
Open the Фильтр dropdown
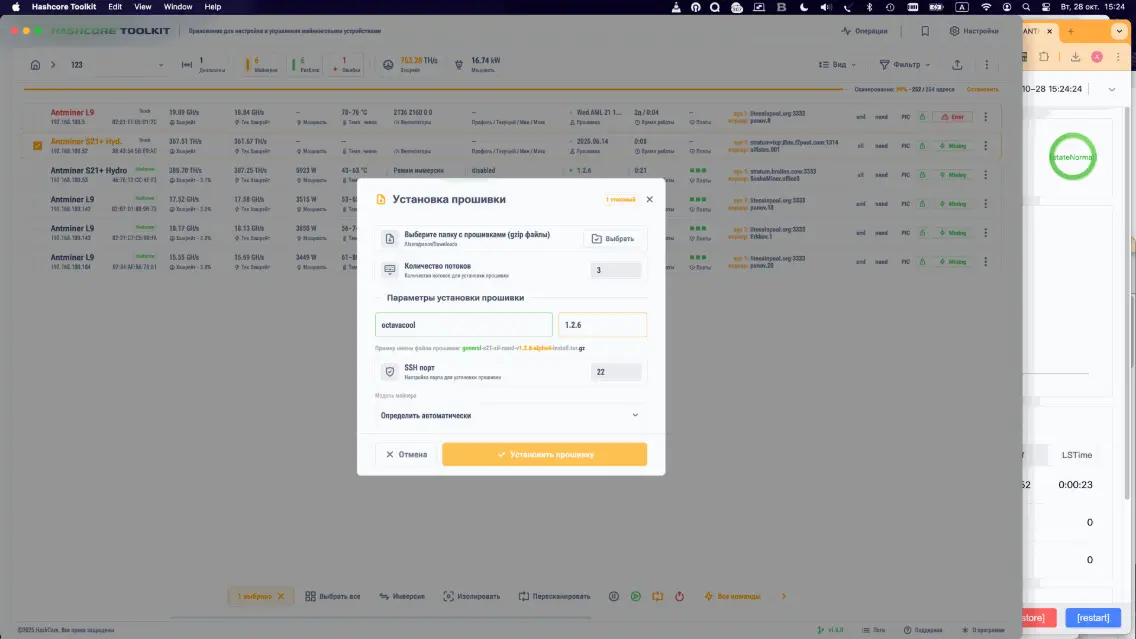point(904,65)
